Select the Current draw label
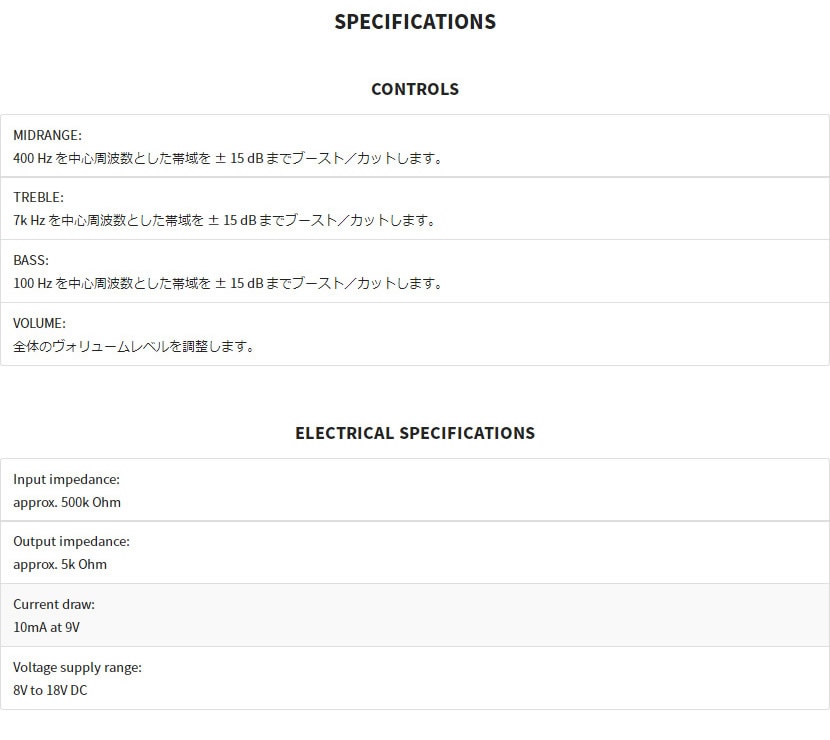 54,605
